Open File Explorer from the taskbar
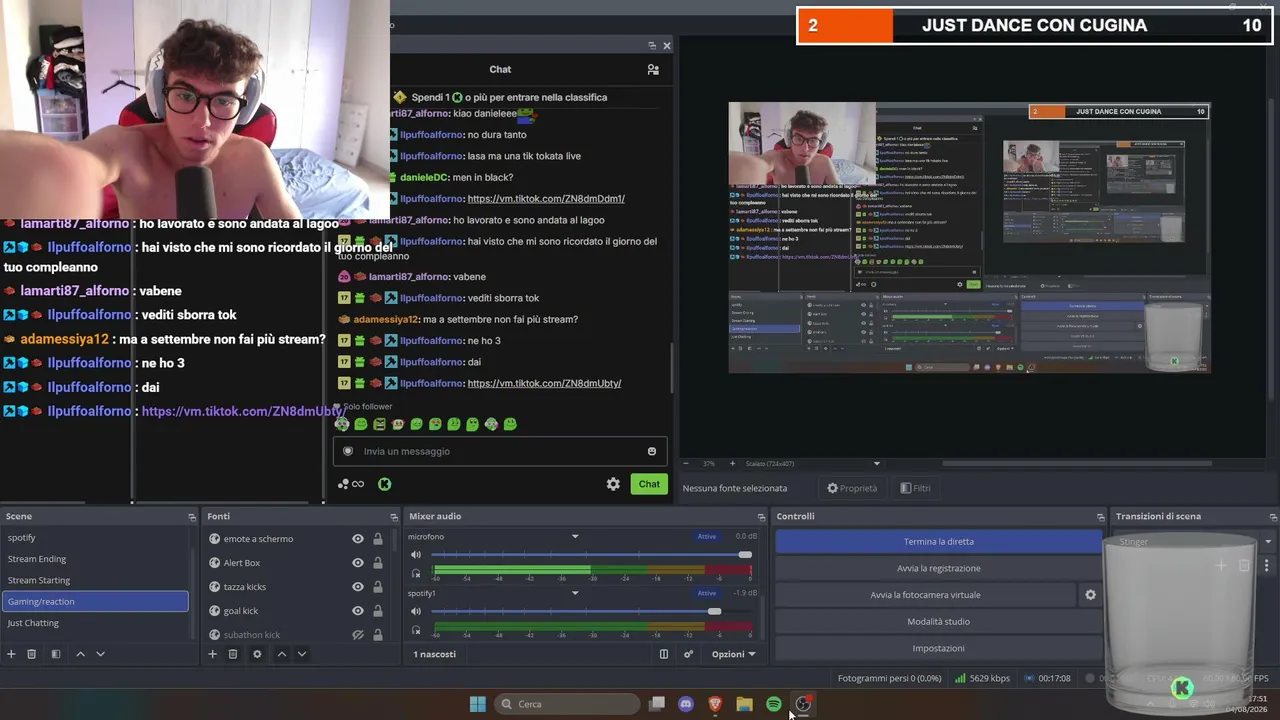The height and width of the screenshot is (720, 1280). click(x=744, y=704)
